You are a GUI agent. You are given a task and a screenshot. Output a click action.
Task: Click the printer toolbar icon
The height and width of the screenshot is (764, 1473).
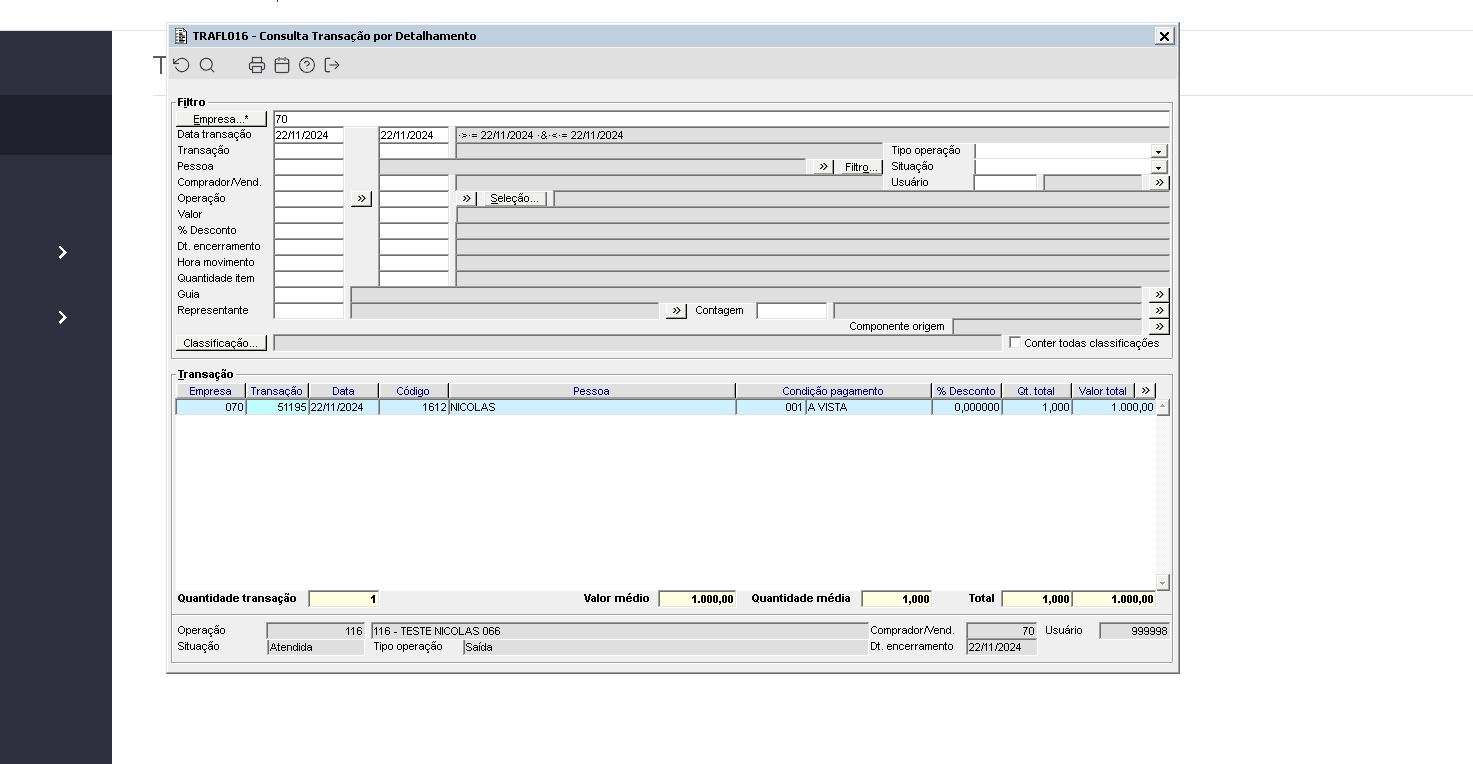click(257, 65)
